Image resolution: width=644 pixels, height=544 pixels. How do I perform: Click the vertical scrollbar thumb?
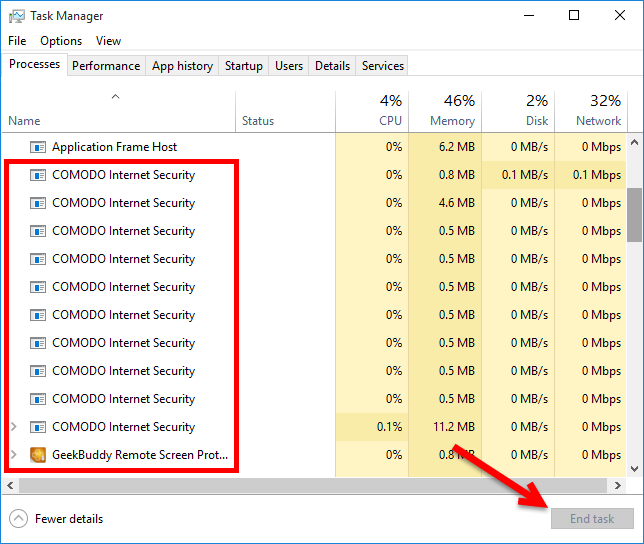pos(635,215)
